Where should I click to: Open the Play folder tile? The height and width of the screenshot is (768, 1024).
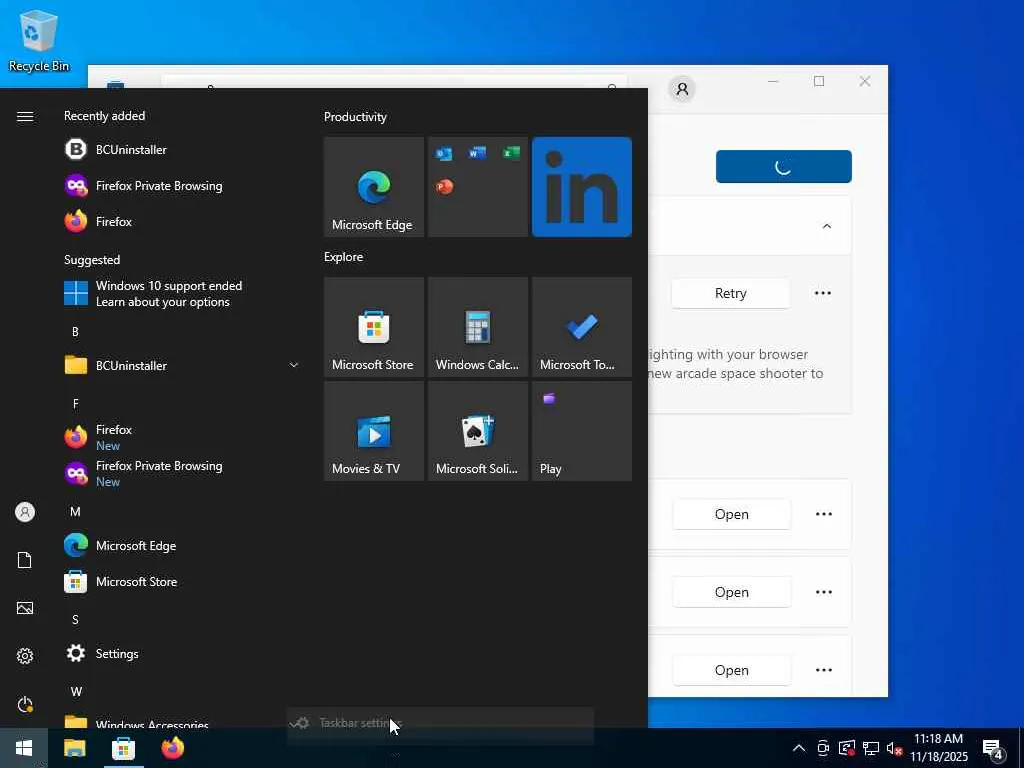click(582, 431)
